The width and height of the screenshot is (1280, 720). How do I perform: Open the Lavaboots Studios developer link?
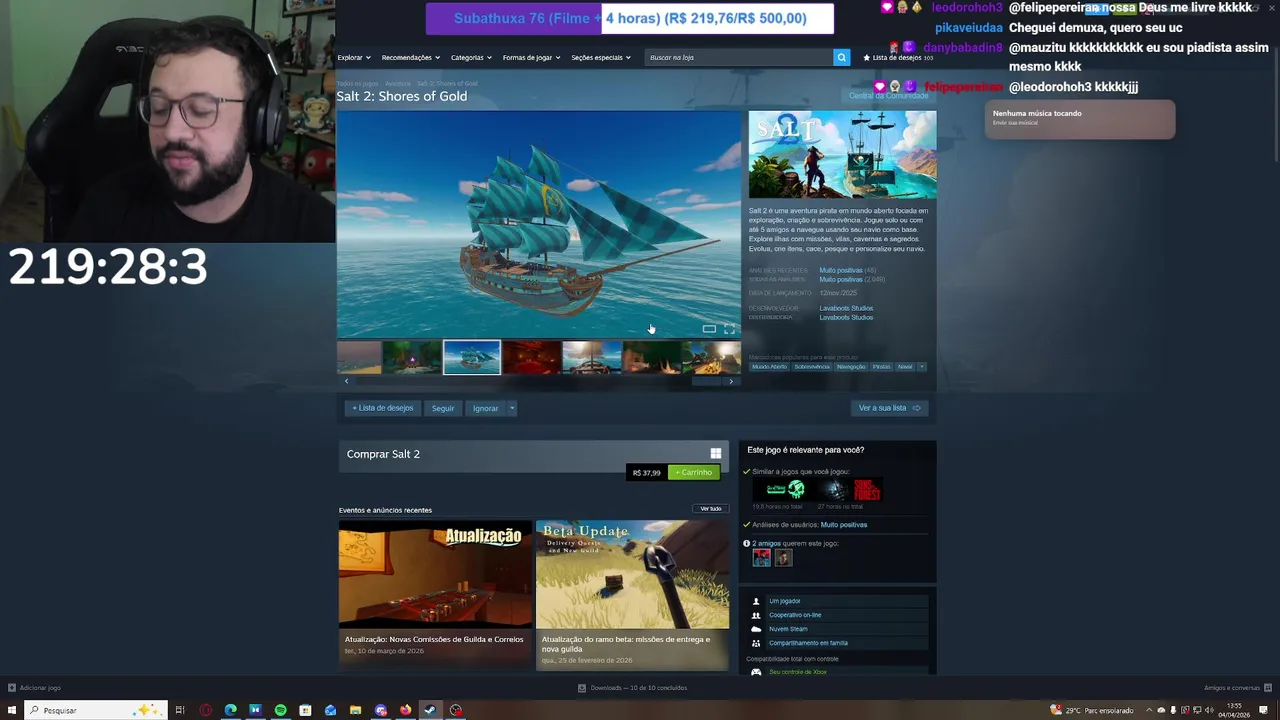(846, 308)
